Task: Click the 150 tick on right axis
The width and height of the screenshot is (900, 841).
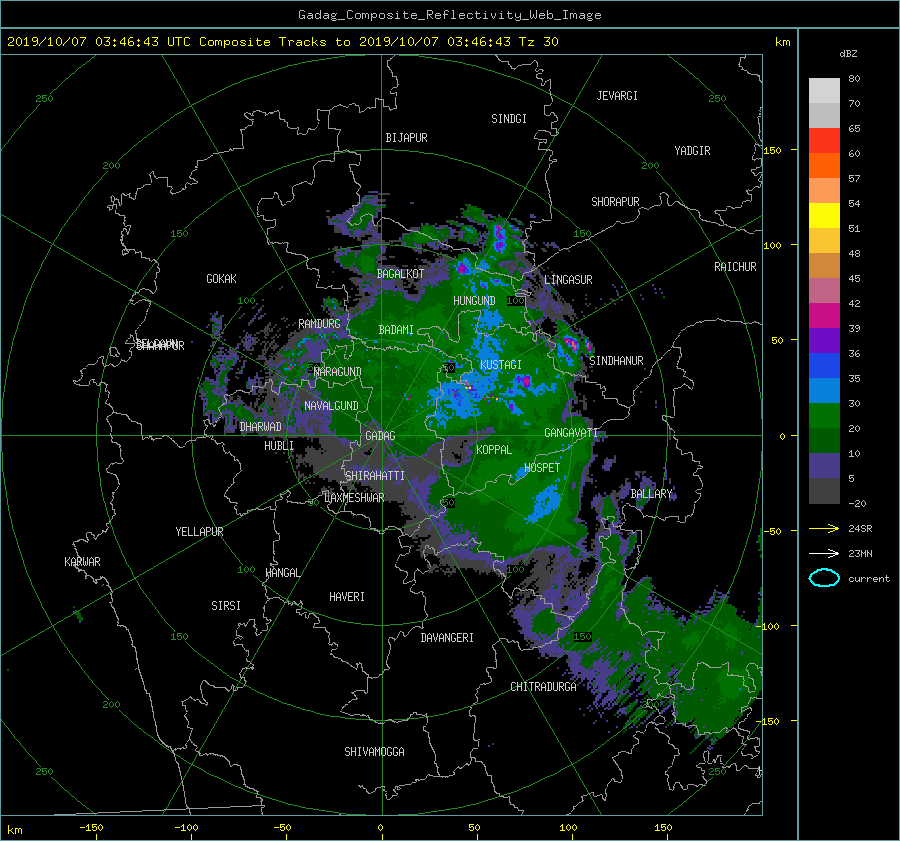Action: pos(773,150)
